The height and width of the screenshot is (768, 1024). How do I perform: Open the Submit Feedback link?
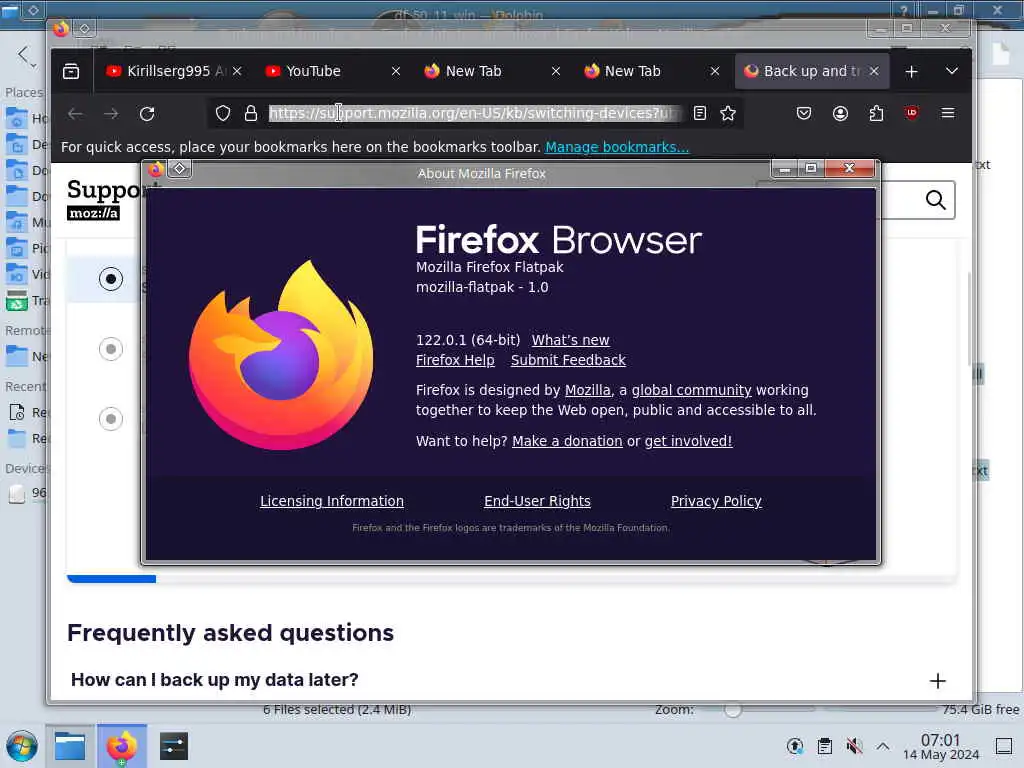point(568,360)
